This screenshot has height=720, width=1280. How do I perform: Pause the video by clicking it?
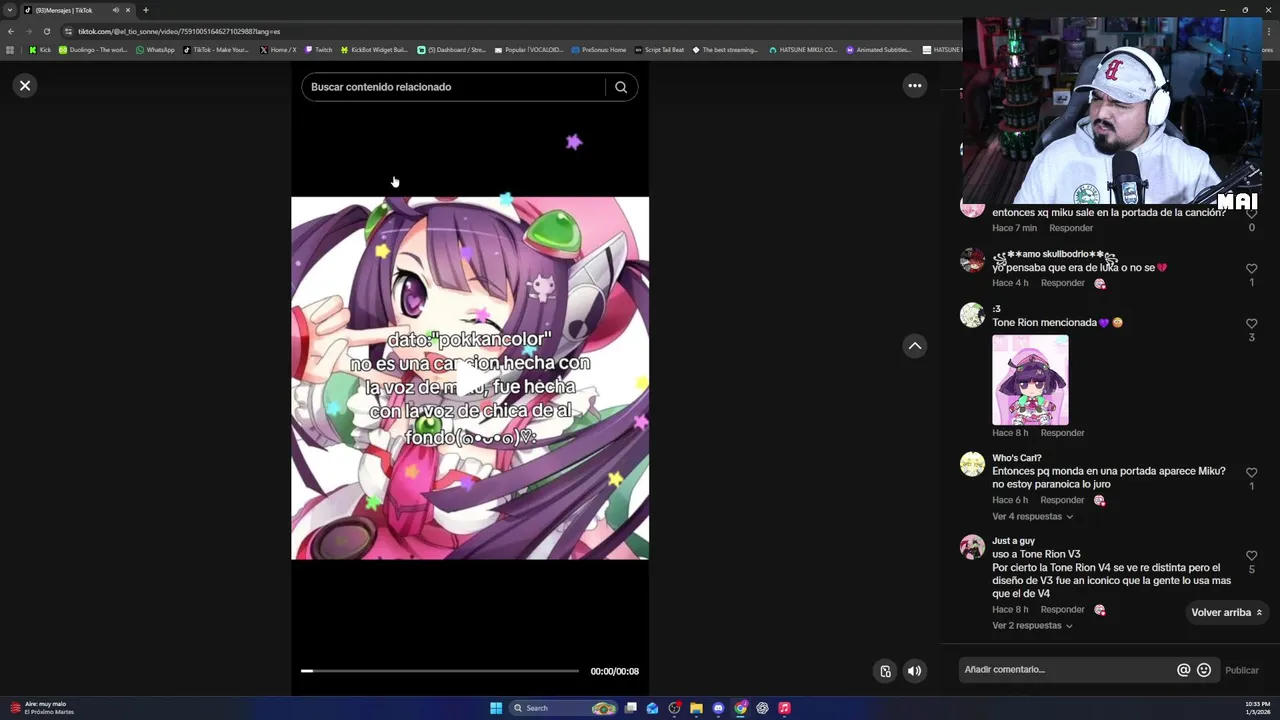(x=470, y=378)
